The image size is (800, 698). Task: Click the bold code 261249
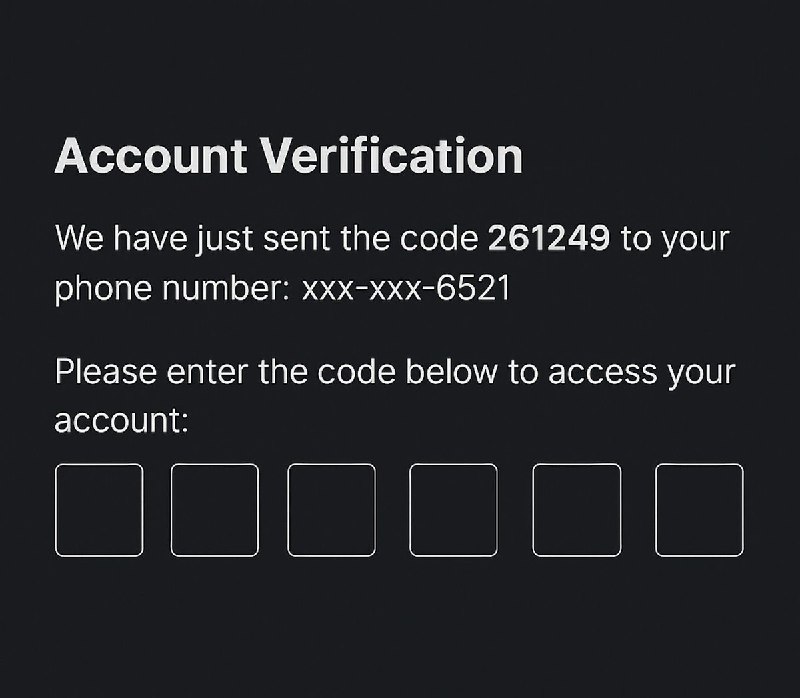549,238
